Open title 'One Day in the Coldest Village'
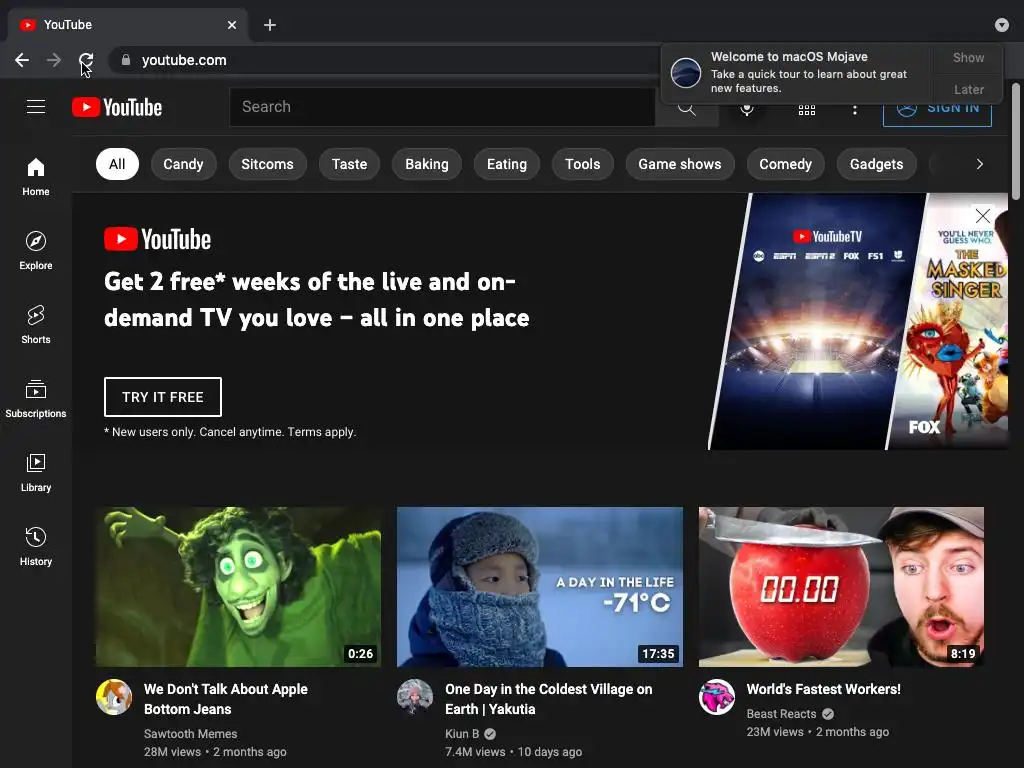 (549, 699)
